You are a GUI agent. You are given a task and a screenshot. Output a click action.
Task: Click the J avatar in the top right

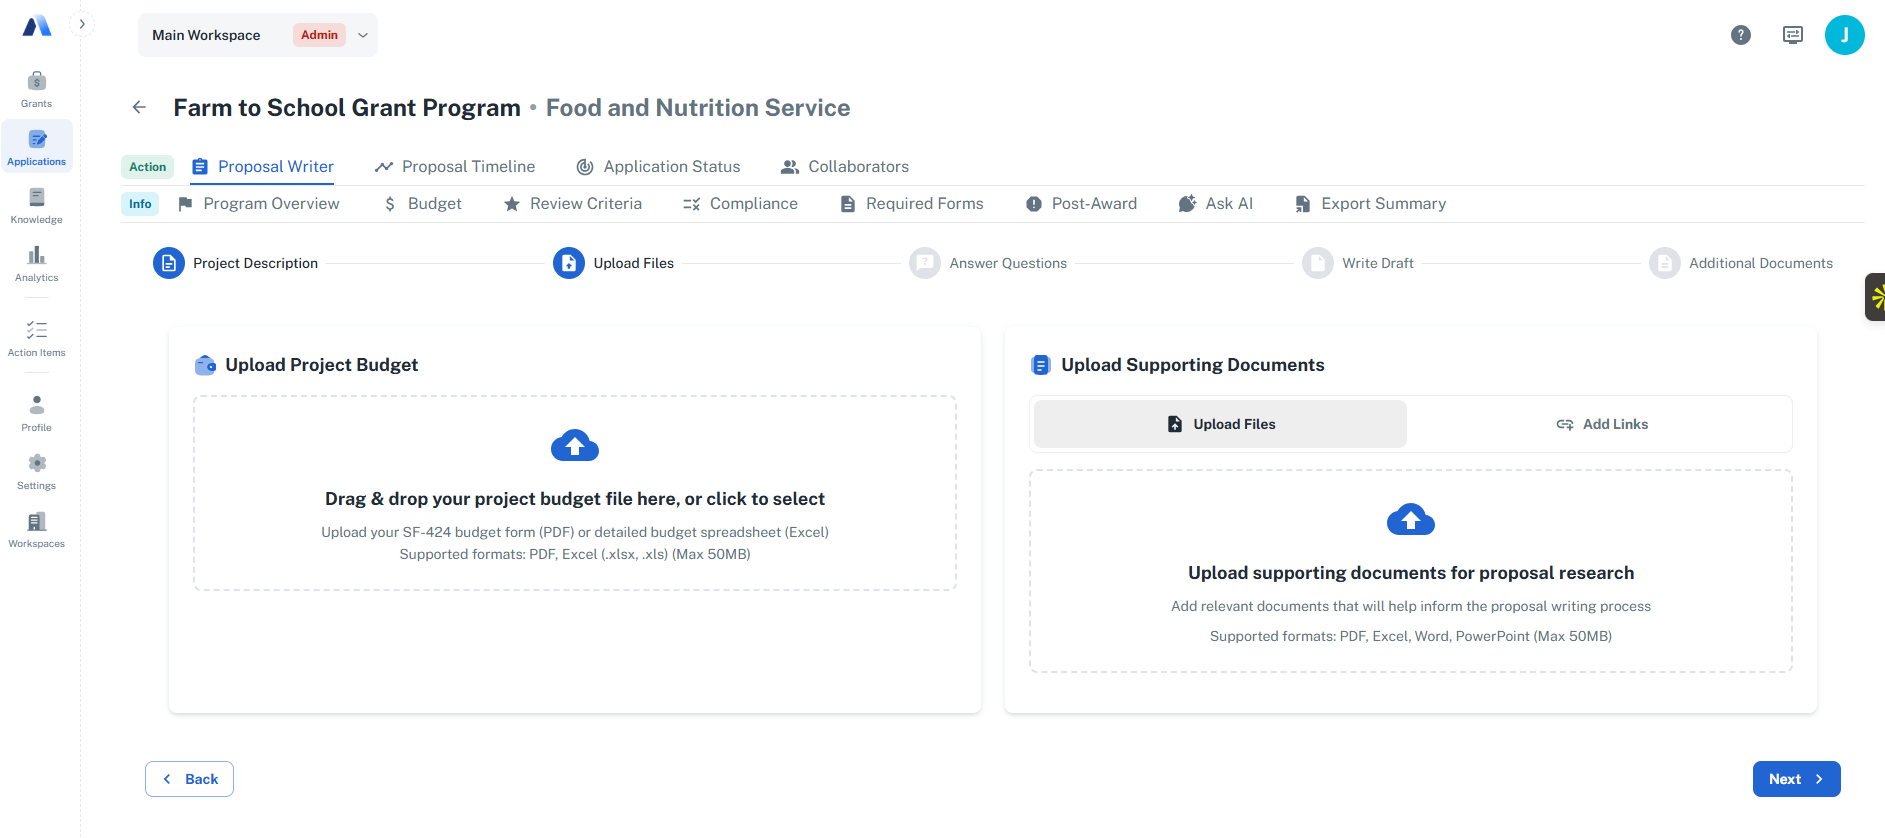pos(1845,34)
